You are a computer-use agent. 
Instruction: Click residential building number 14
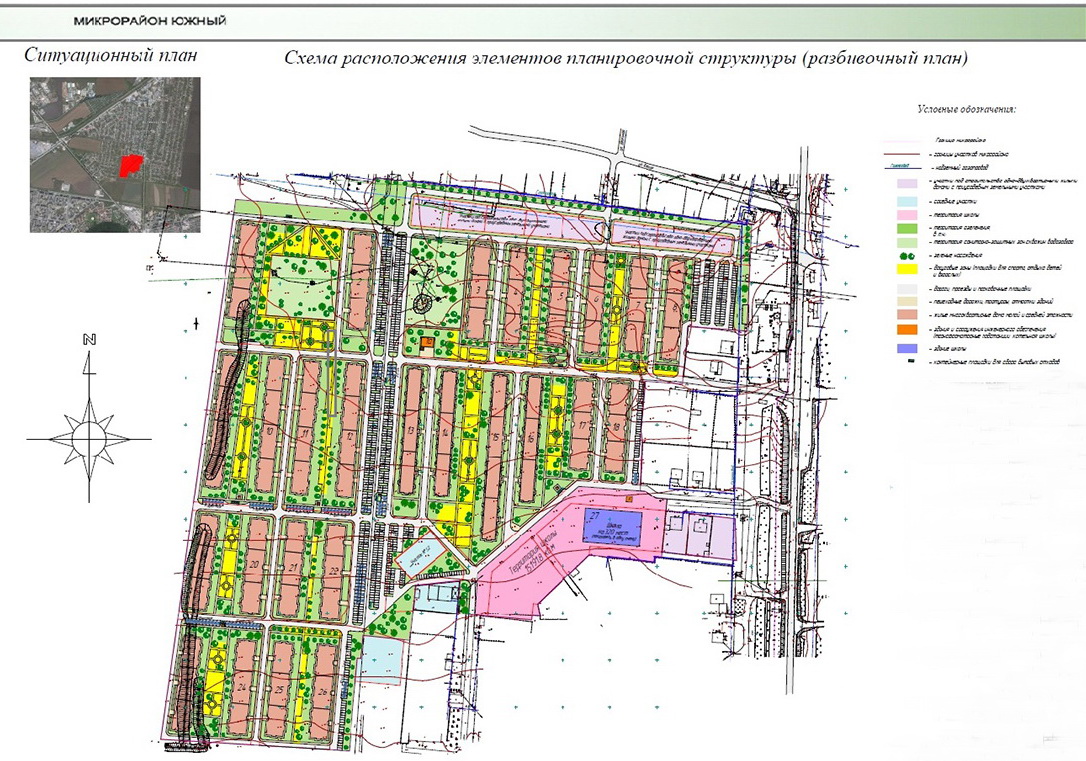(445, 433)
